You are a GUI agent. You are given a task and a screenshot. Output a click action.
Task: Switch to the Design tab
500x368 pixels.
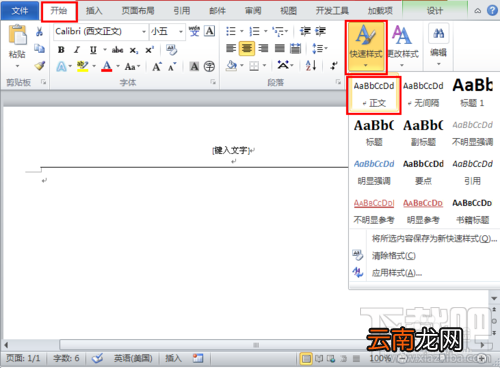coord(435,11)
